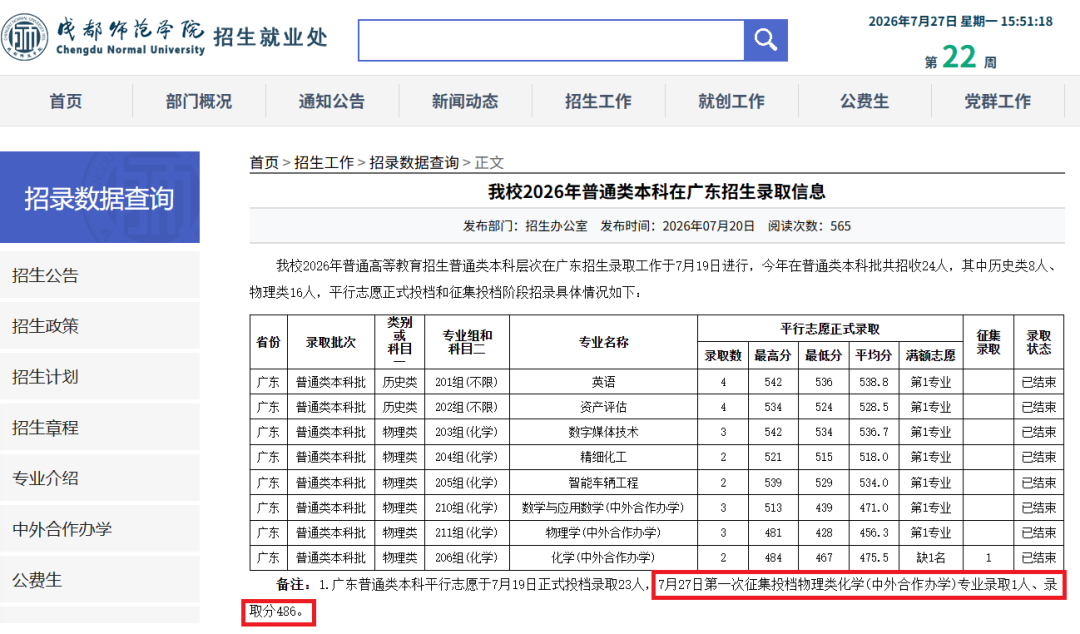Image resolution: width=1080 pixels, height=634 pixels.
Task: Click the average score 538.8 cell
Action: [x=873, y=382]
